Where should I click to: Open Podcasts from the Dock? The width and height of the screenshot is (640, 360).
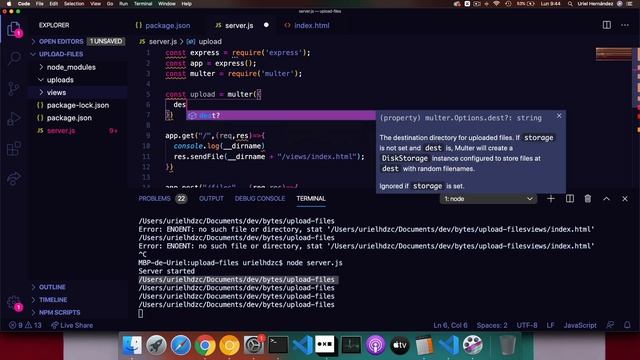click(375, 345)
